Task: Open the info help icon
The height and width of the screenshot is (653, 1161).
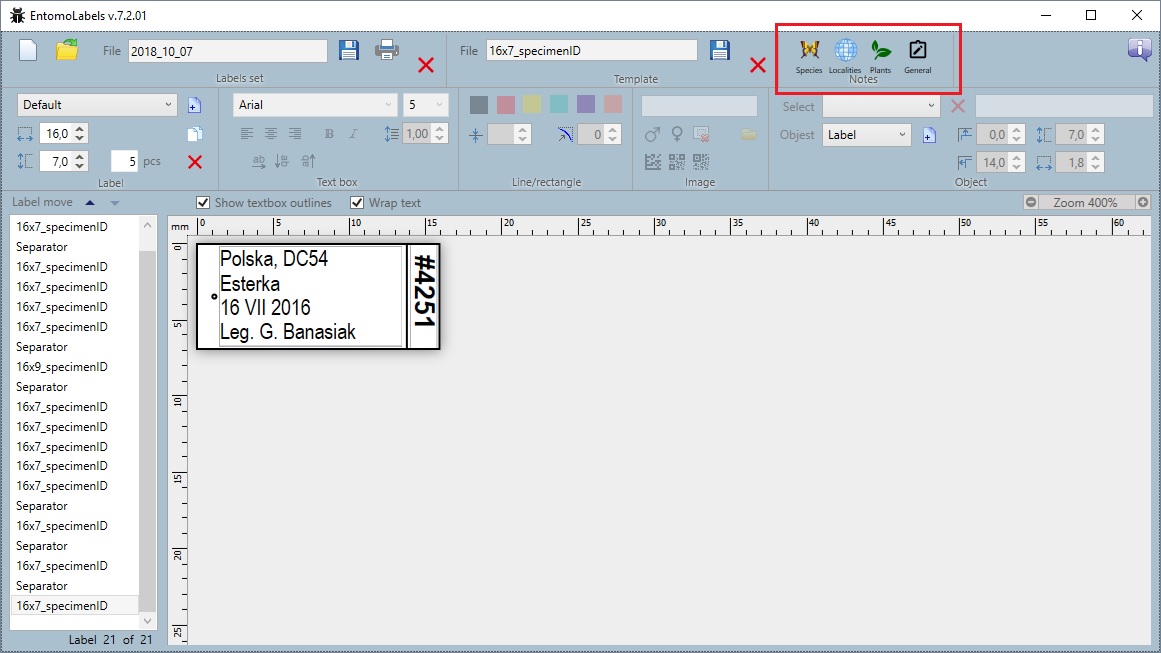Action: [x=1139, y=49]
